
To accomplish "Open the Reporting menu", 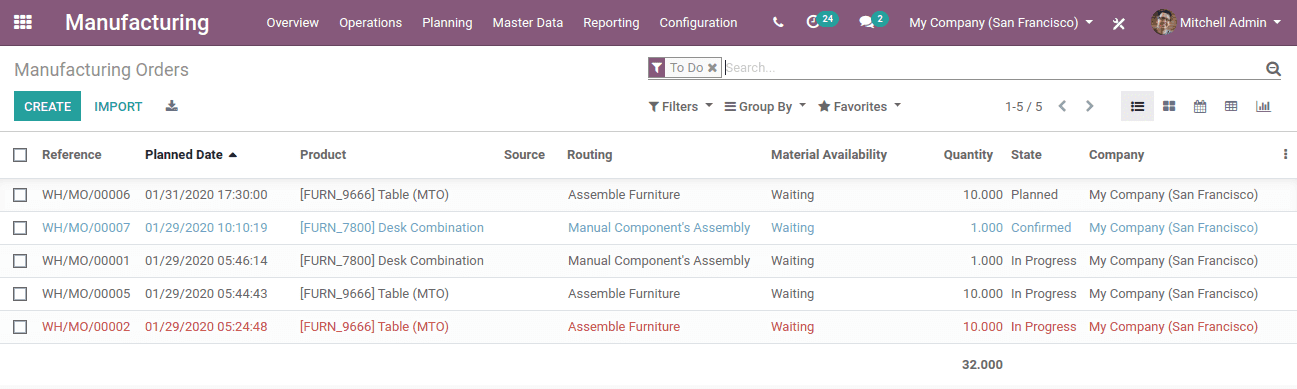I will 611,22.
